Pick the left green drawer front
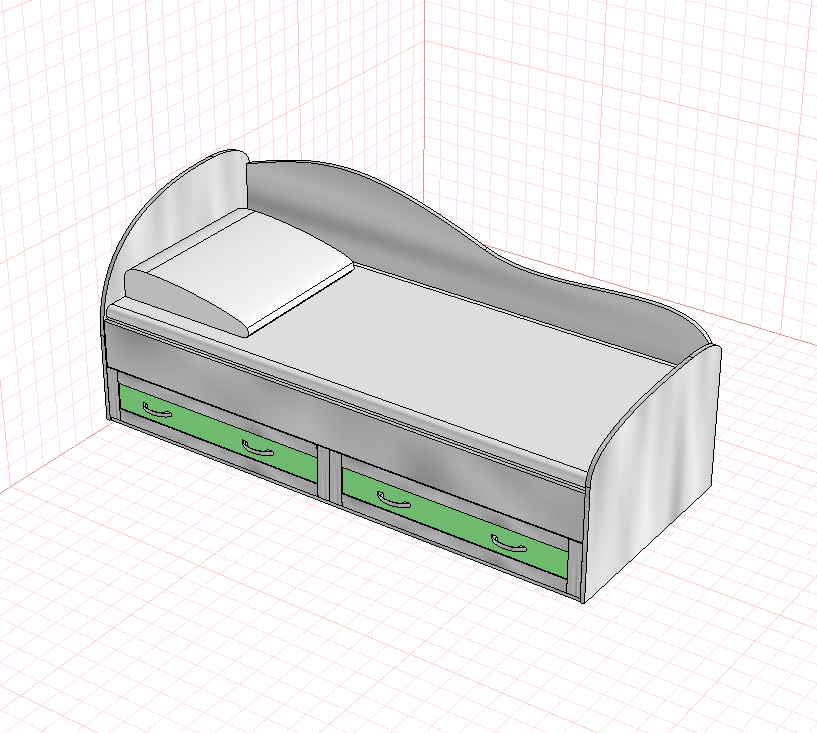Viewport: 817px width, 733px height. pos(218,433)
